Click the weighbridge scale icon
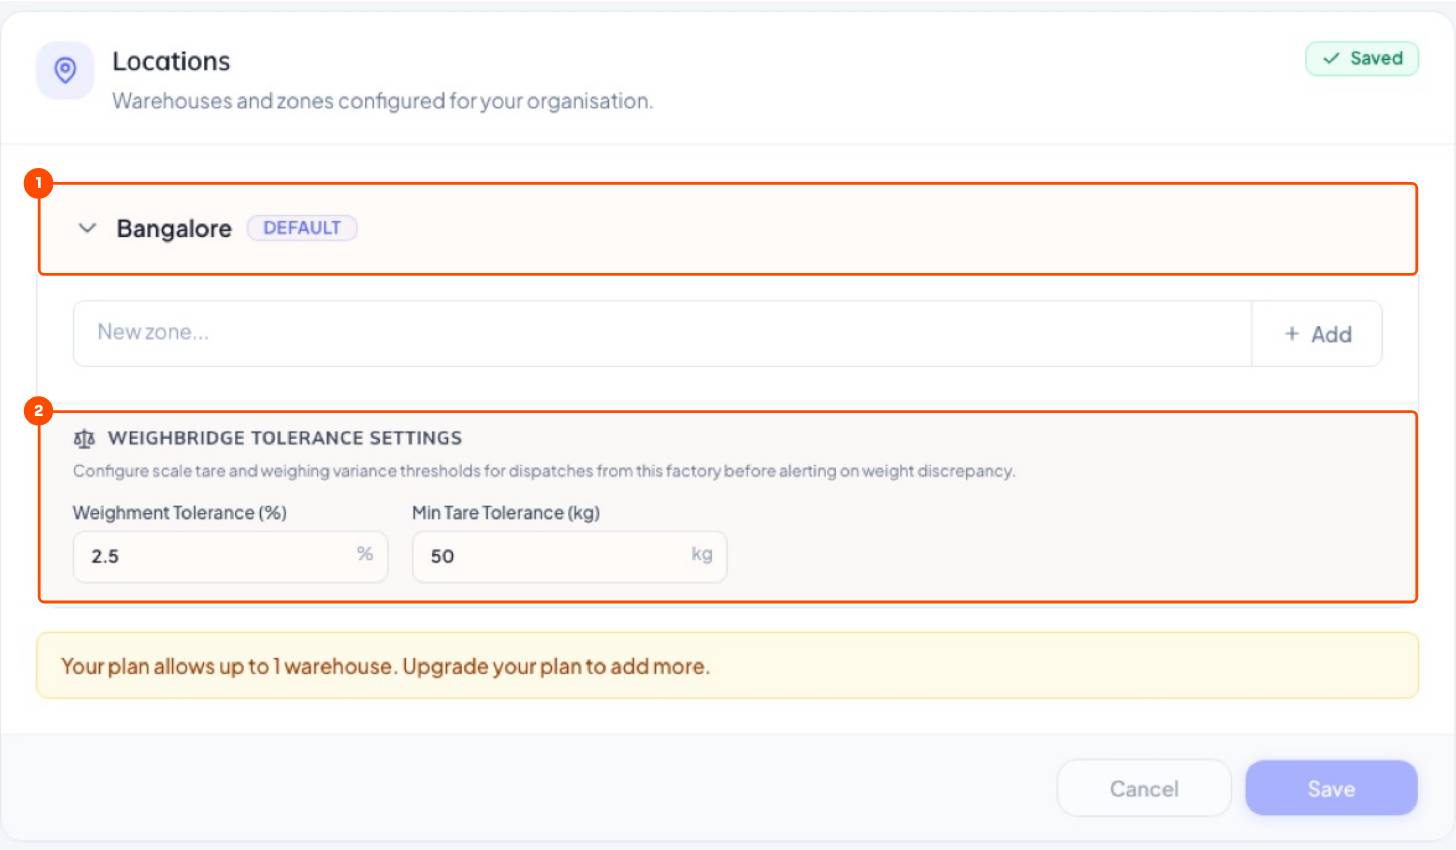1456x850 pixels. 84,439
